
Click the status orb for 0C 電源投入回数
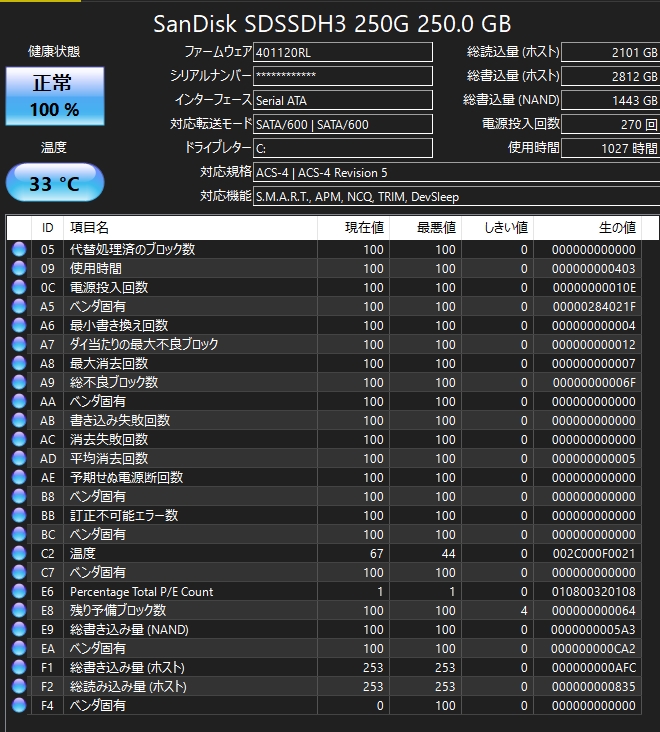pyautogui.click(x=19, y=287)
